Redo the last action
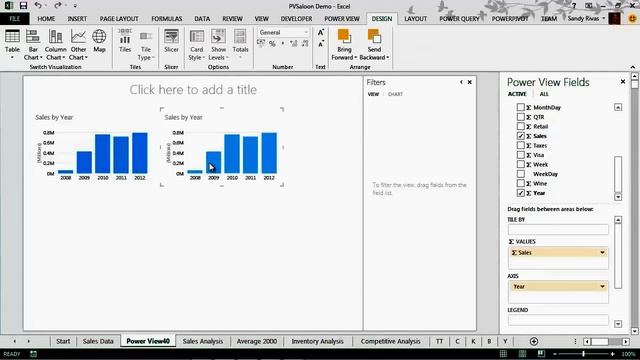Viewport: 640px width, 360px height. (x=58, y=5)
